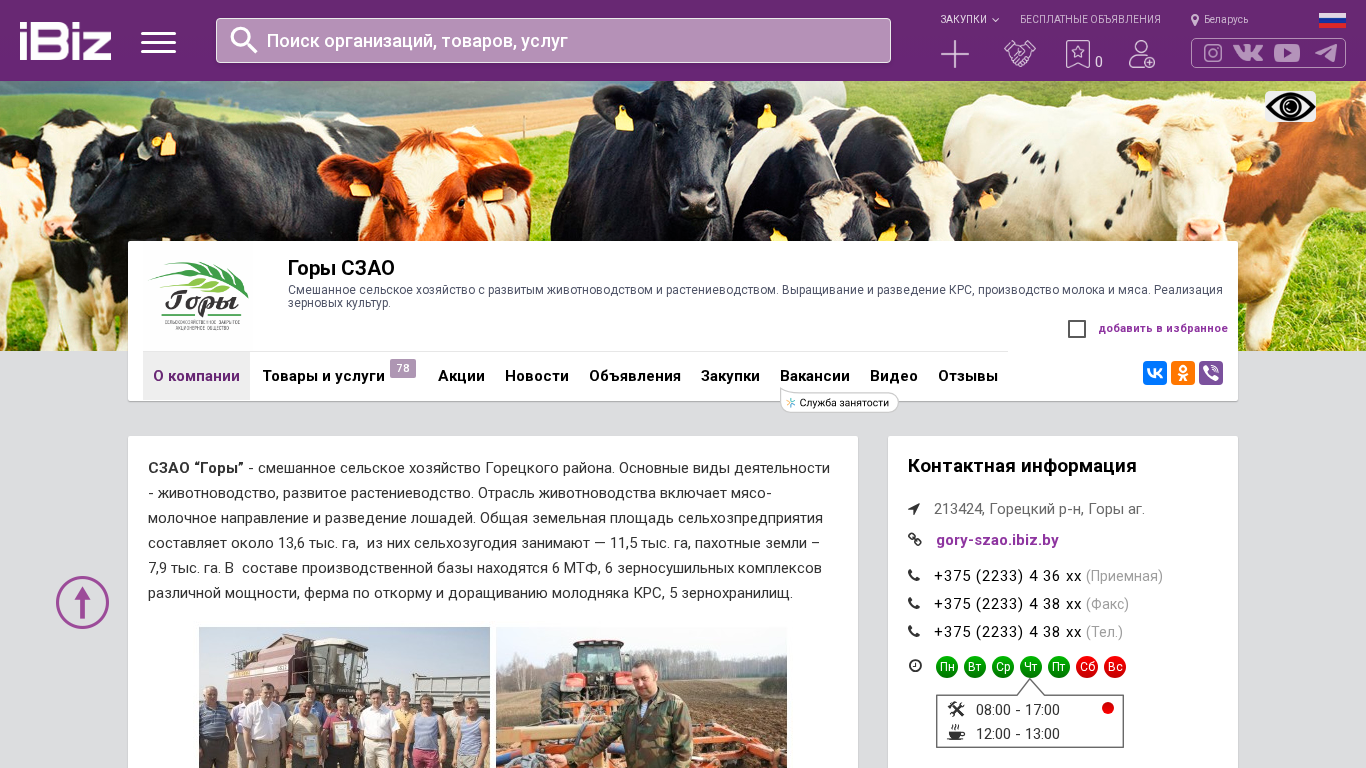Click the Контактная информация heading
This screenshot has width=1366, height=768.
pyautogui.click(x=1022, y=466)
